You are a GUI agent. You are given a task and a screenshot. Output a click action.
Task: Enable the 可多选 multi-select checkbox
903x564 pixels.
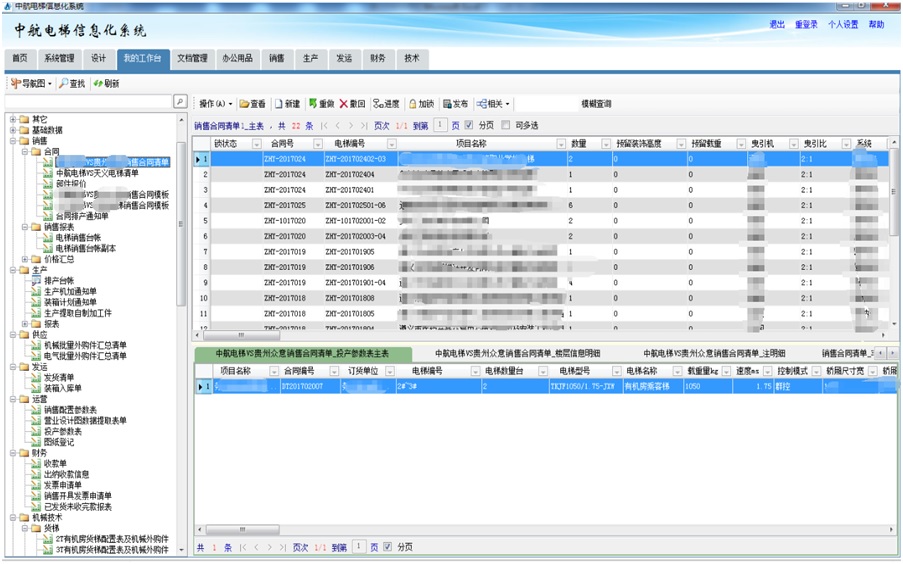[506, 126]
